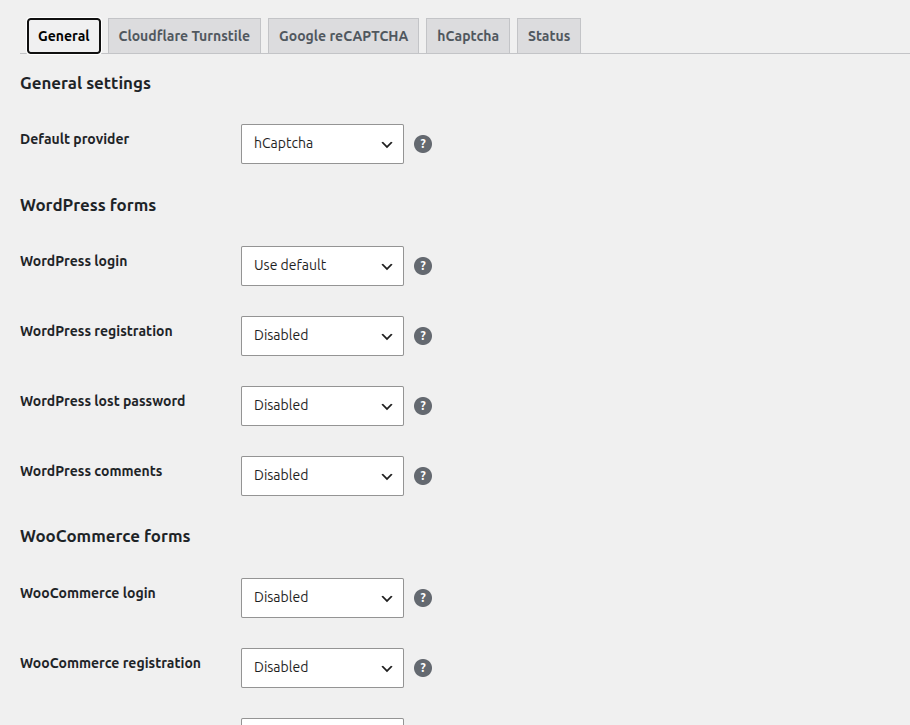The width and height of the screenshot is (910, 725).
Task: Show help for WordPress comments setting
Action: tap(423, 476)
